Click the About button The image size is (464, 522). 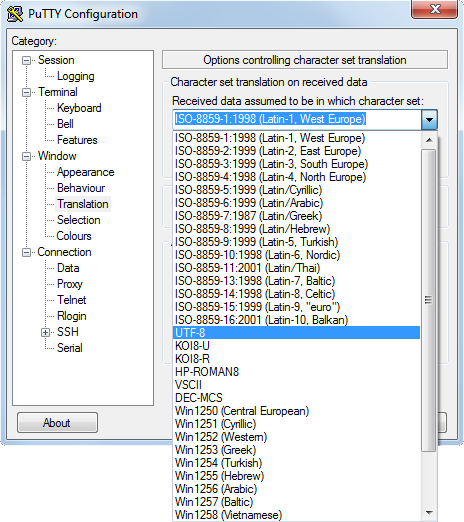click(57, 423)
